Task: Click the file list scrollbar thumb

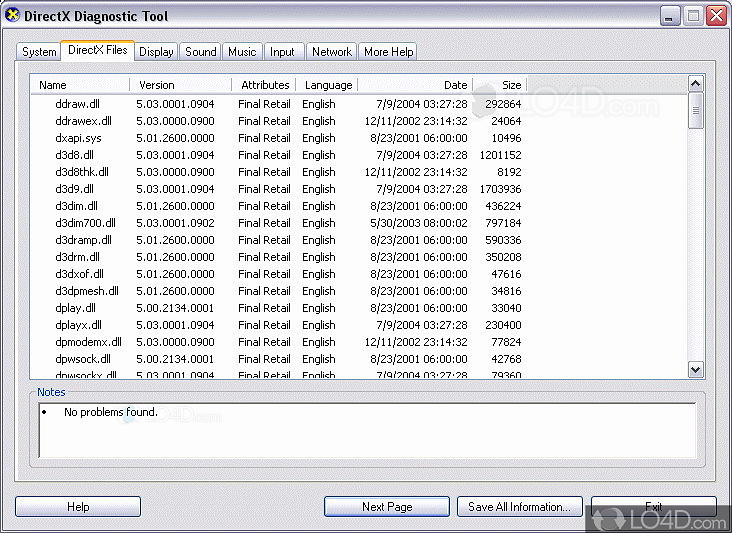Action: (696, 111)
